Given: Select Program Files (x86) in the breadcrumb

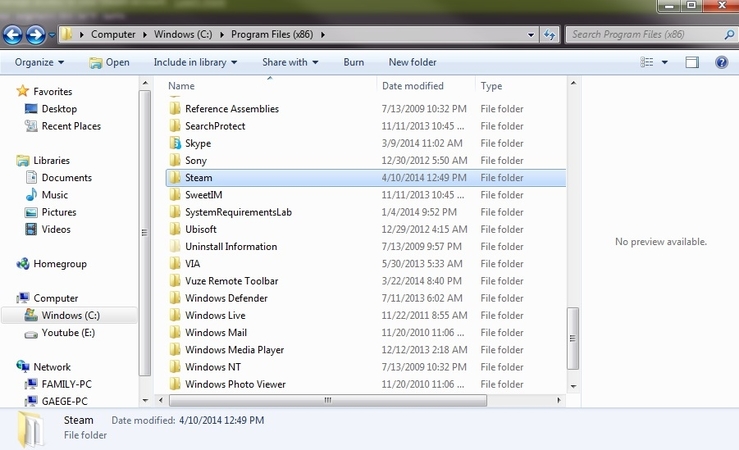Looking at the screenshot, I should (x=272, y=34).
